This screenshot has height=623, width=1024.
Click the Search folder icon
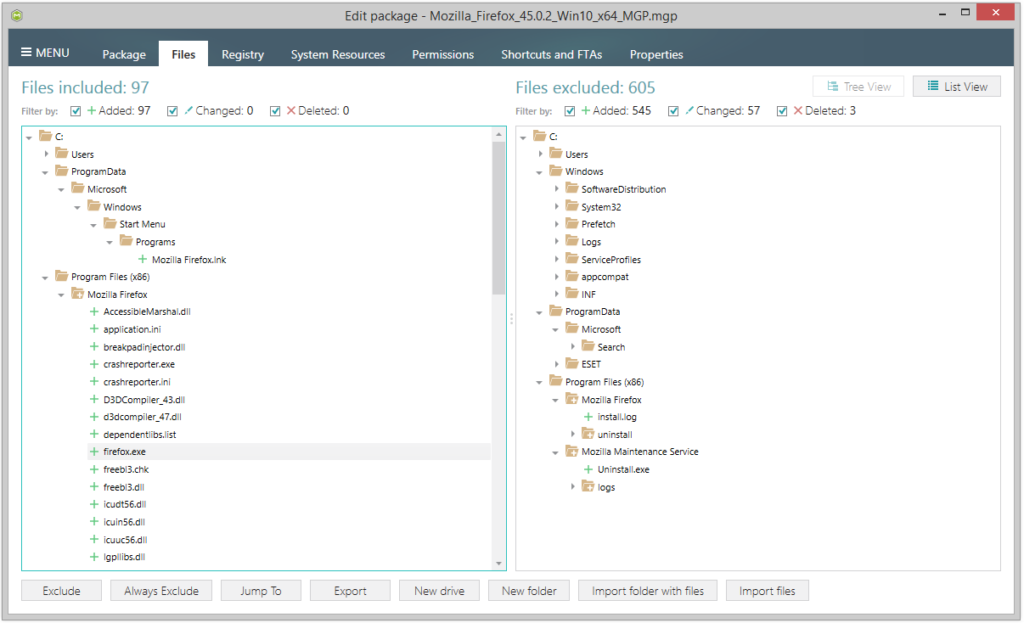[x=588, y=346]
